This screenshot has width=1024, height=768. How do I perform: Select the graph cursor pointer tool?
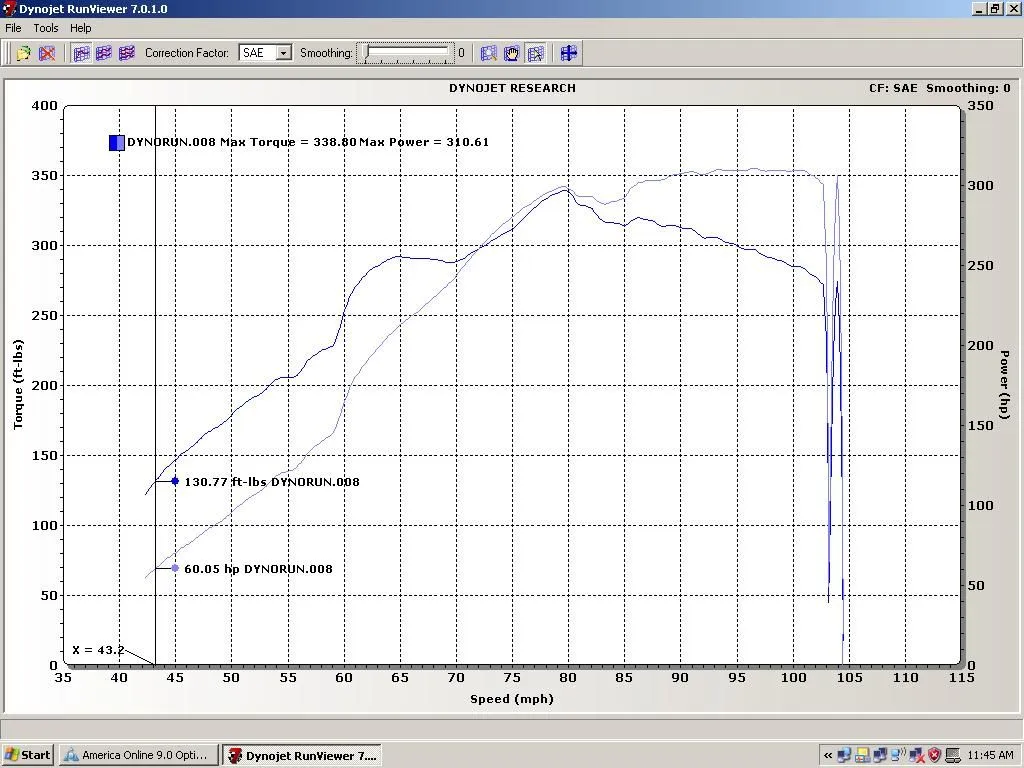point(535,53)
